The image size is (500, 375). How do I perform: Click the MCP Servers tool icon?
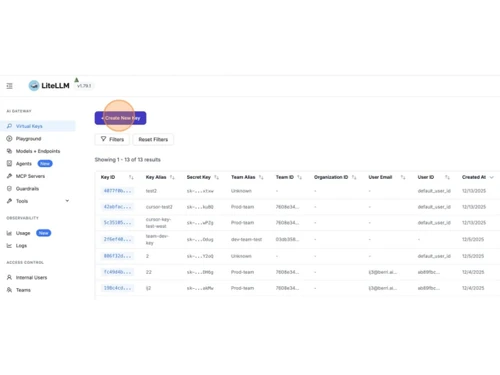click(x=9, y=176)
